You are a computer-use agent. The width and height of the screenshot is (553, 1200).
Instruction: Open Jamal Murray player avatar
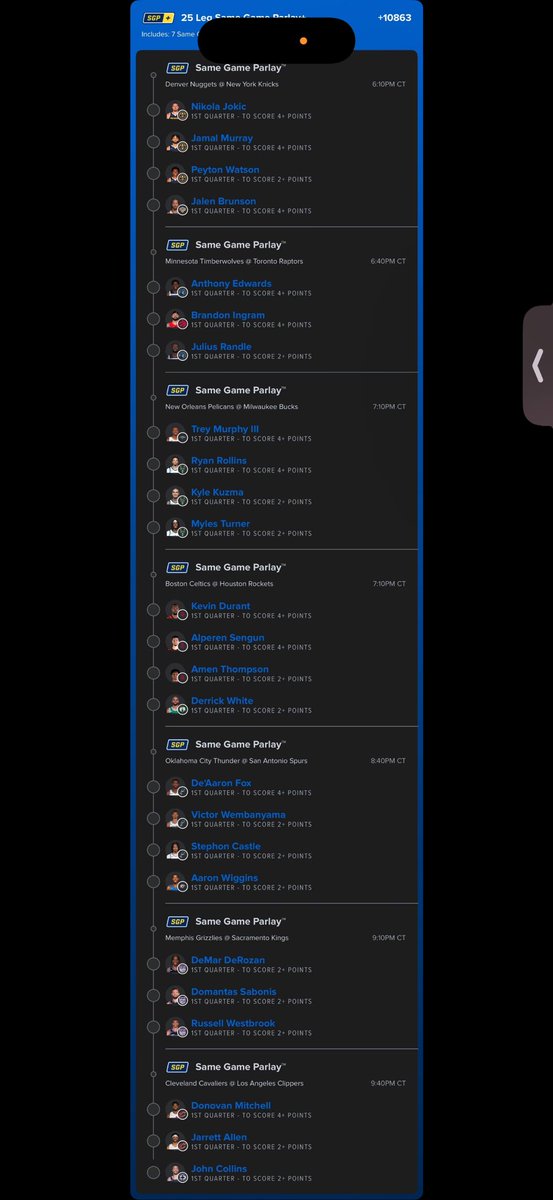coord(176,142)
